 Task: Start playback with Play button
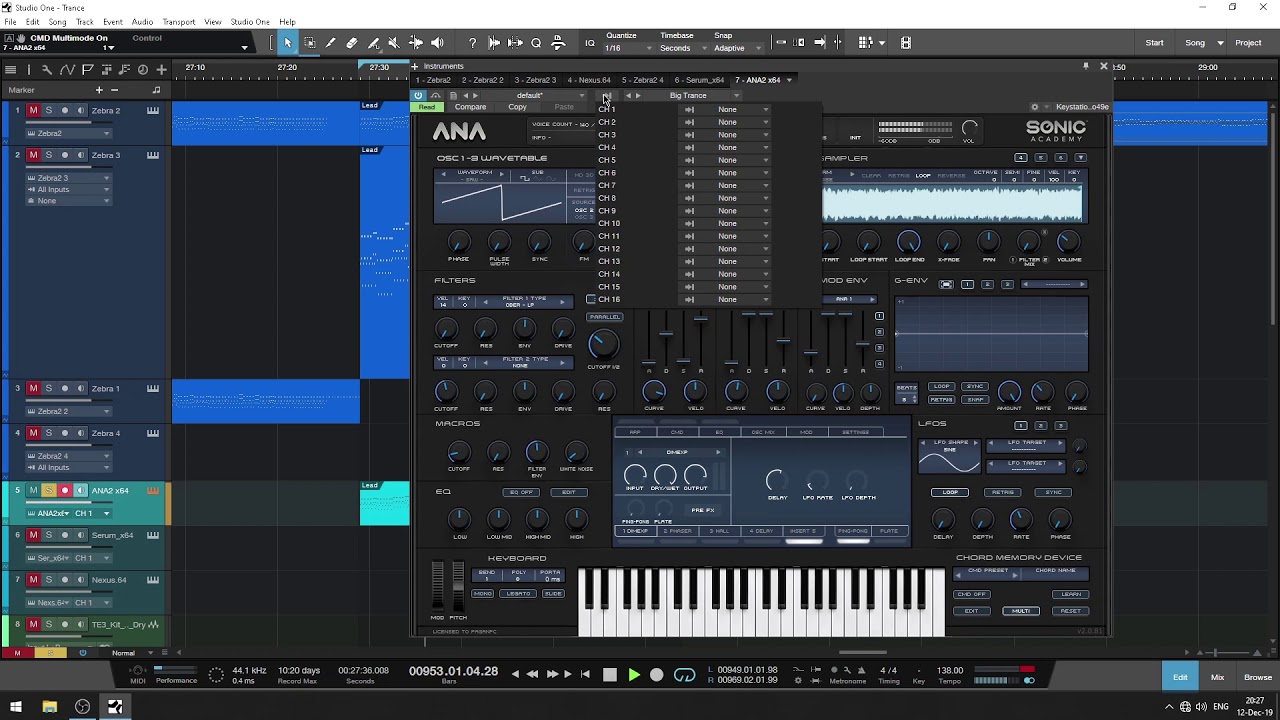coord(633,675)
